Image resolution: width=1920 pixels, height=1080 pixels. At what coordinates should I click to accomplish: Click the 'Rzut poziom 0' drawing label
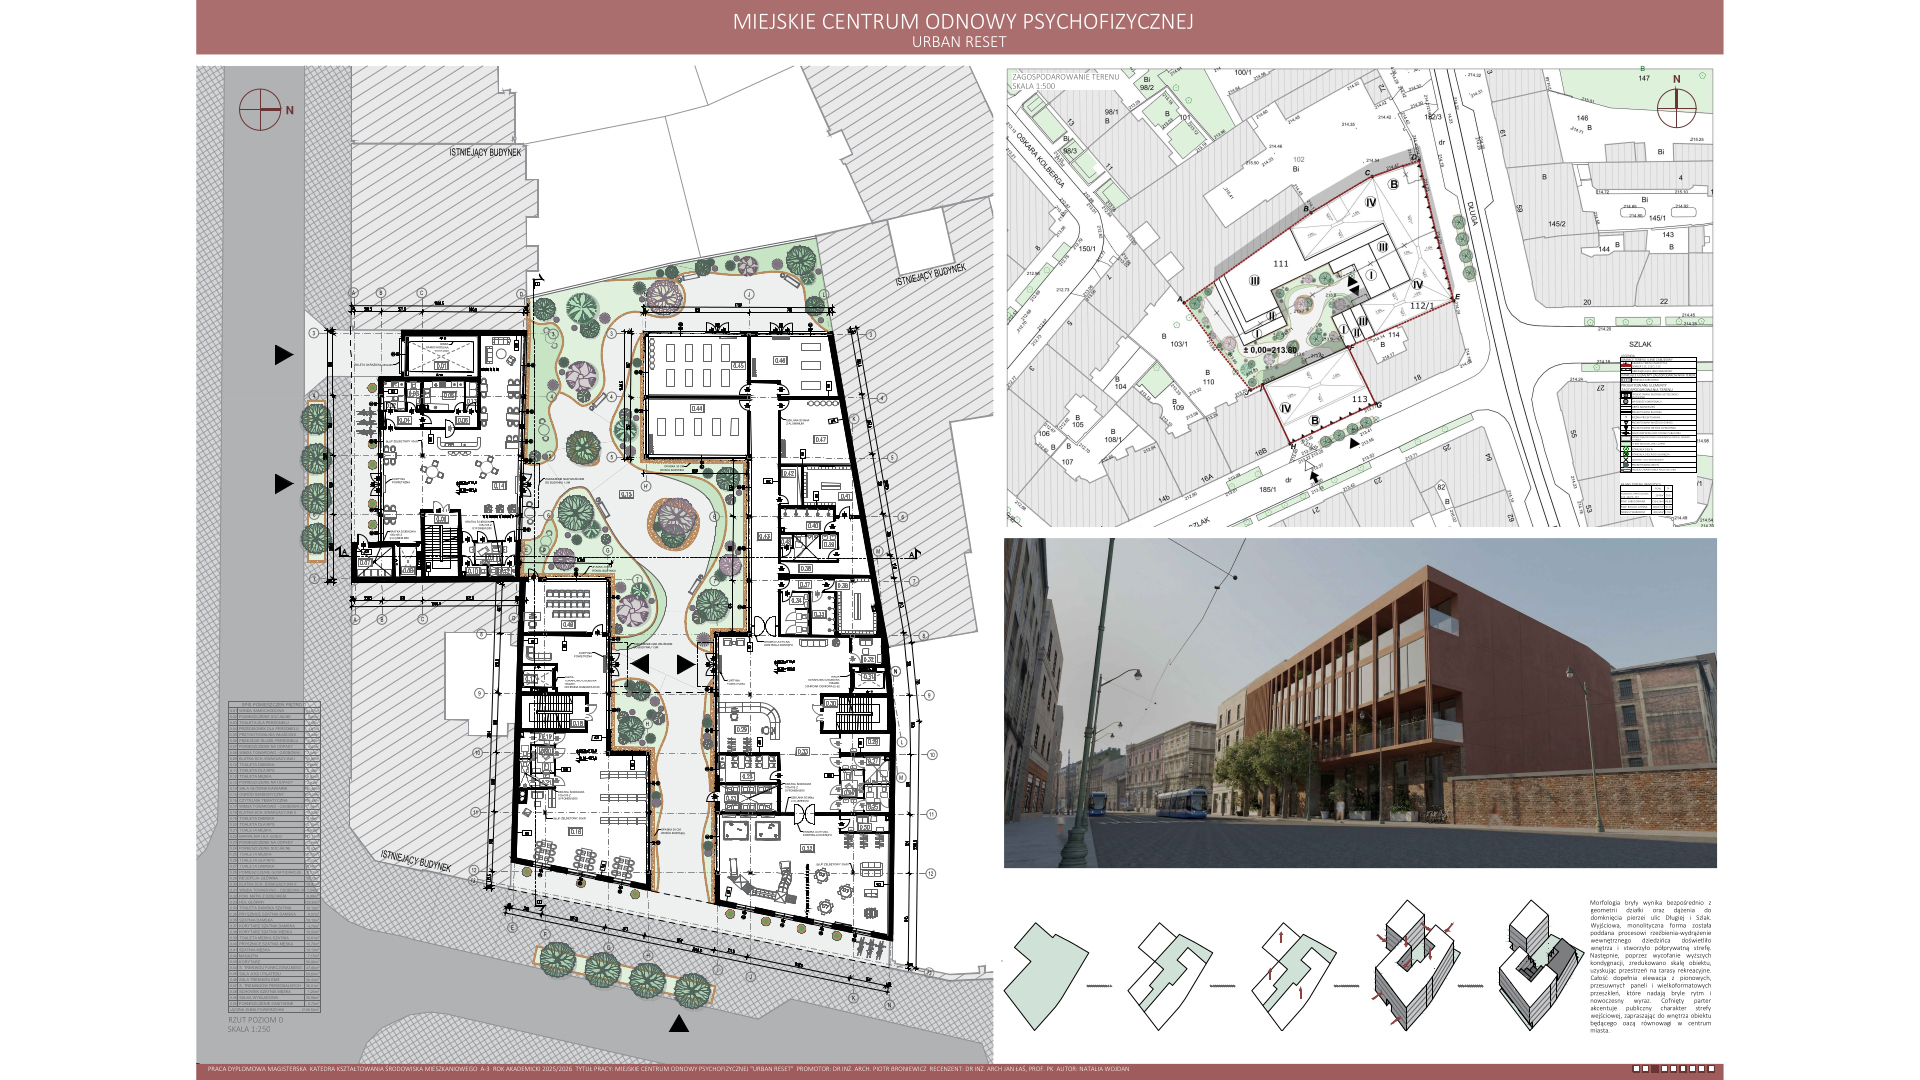coord(255,1020)
